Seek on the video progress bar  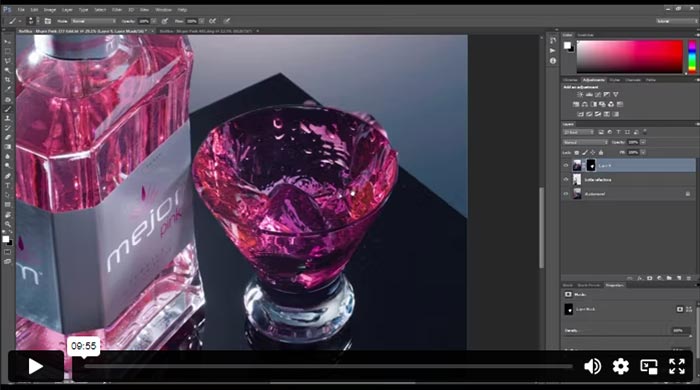coord(328,366)
